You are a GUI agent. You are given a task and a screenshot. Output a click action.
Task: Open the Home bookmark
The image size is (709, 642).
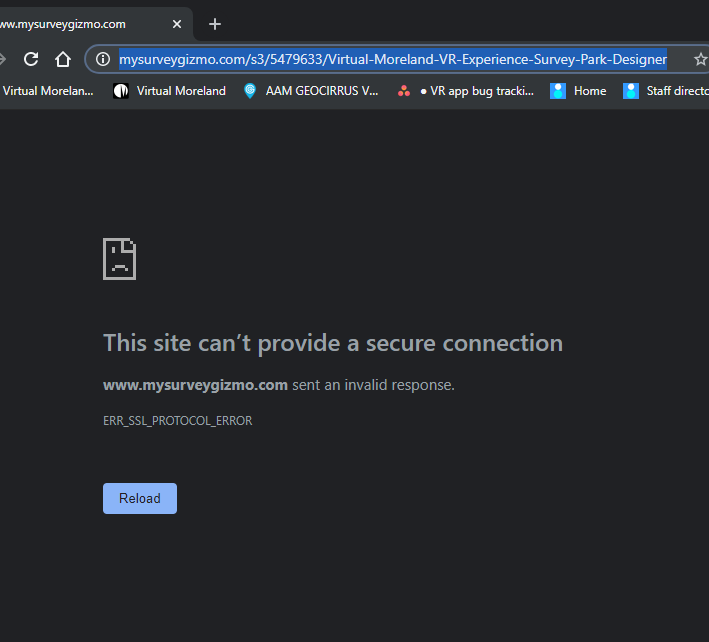pos(578,91)
